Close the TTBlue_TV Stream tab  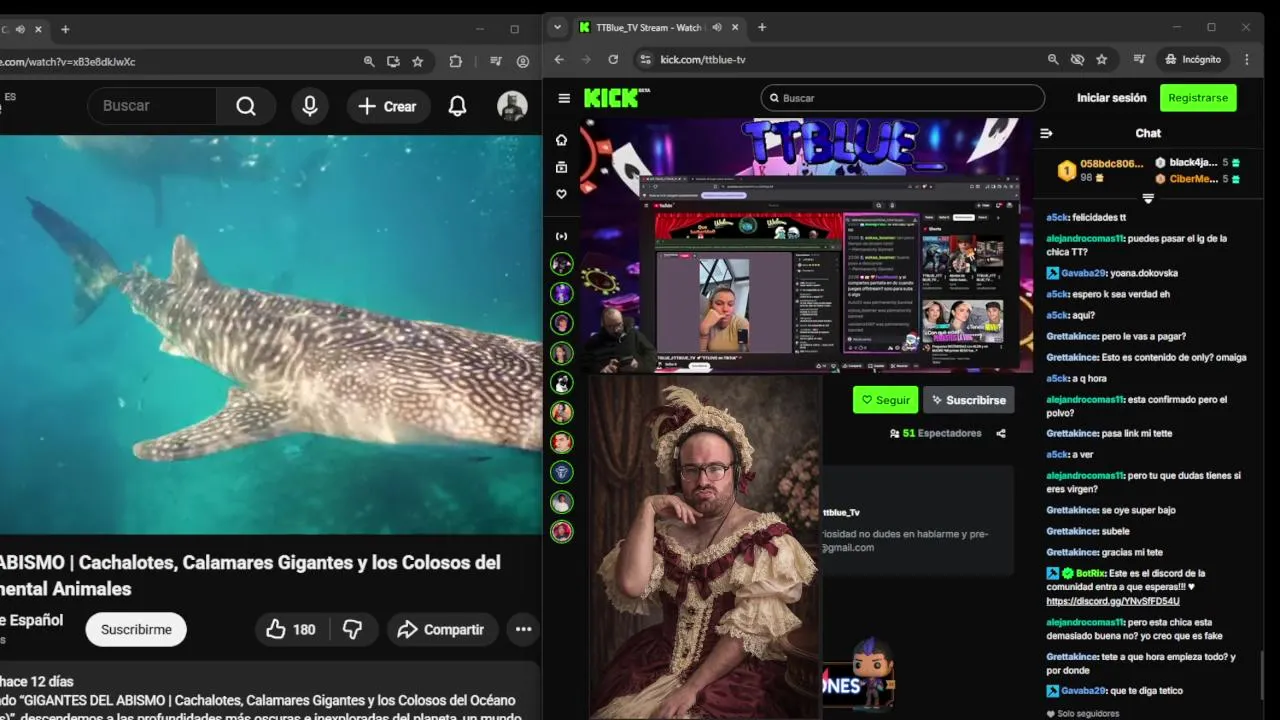pos(733,28)
